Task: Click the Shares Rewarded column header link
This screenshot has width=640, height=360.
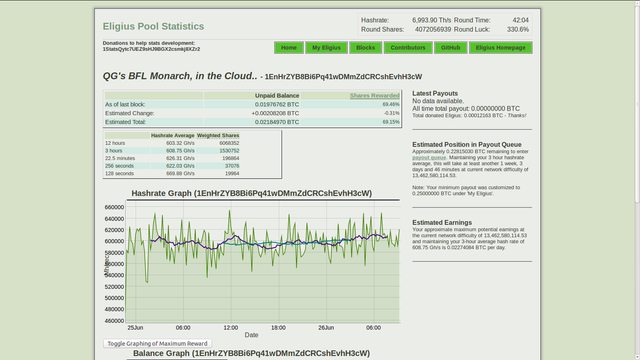Action: [375, 96]
